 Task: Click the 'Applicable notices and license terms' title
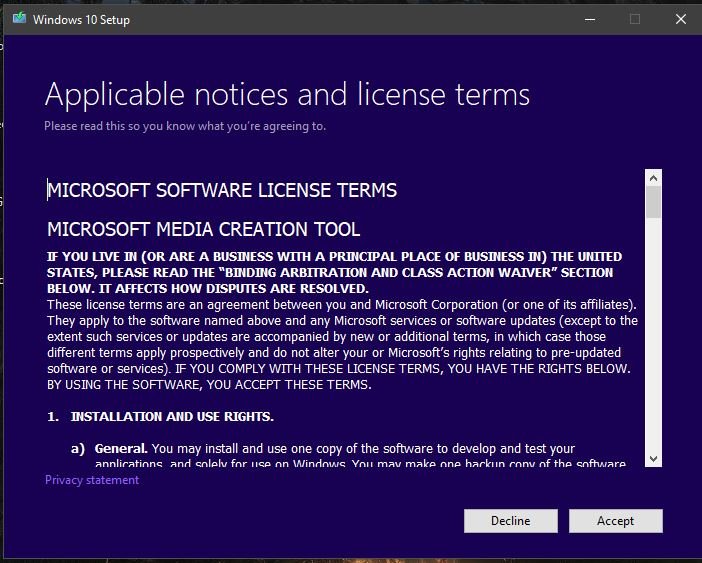287,94
